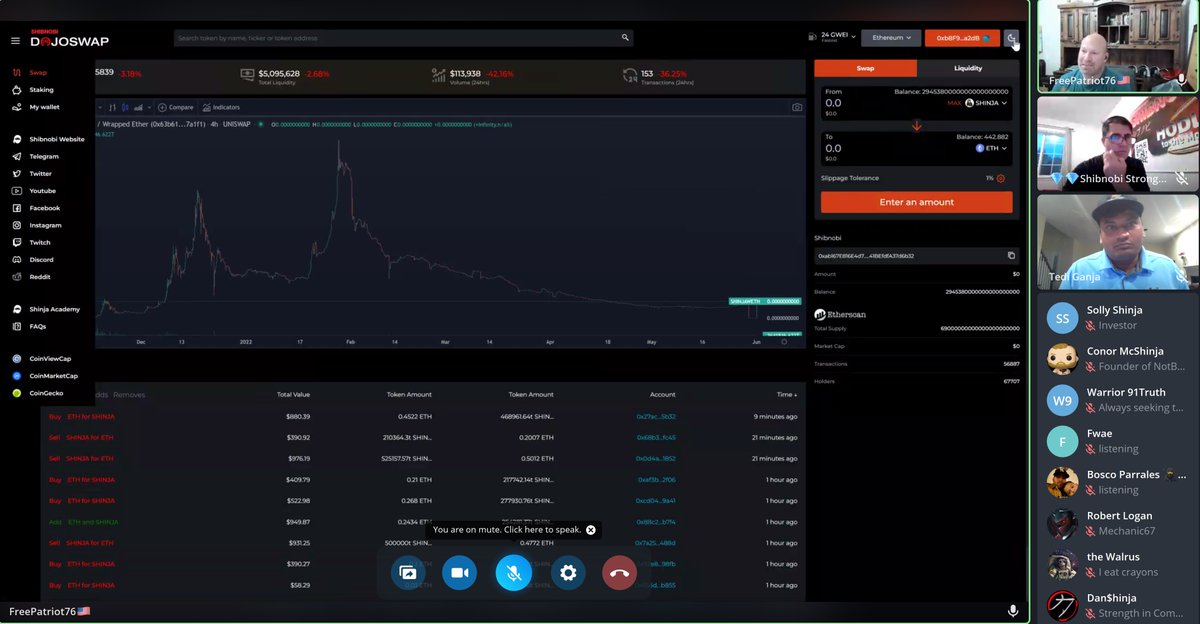The height and width of the screenshot is (624, 1200).
Task: Select participant Solly Shinja
Action: [x=1118, y=318]
